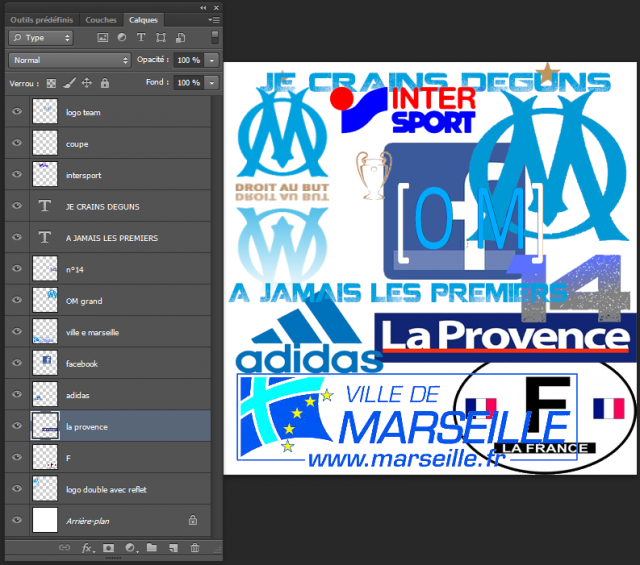Open the Opacité slider arrow
The image size is (640, 565).
[212, 60]
